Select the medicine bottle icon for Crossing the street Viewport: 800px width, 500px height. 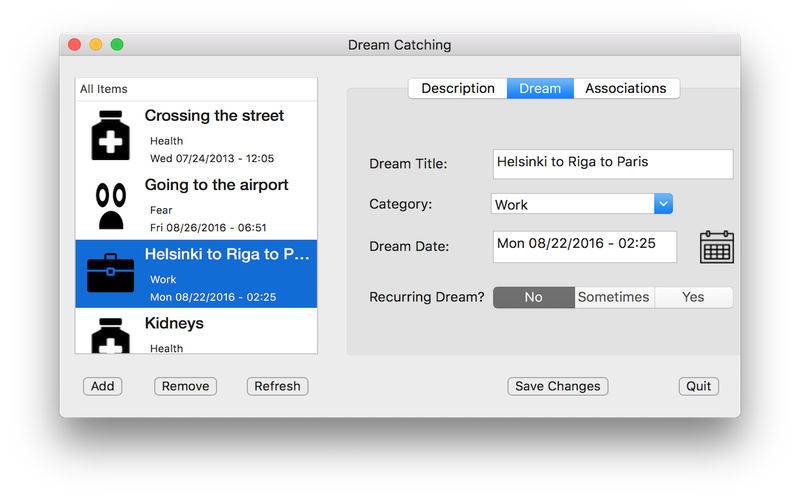coord(110,136)
